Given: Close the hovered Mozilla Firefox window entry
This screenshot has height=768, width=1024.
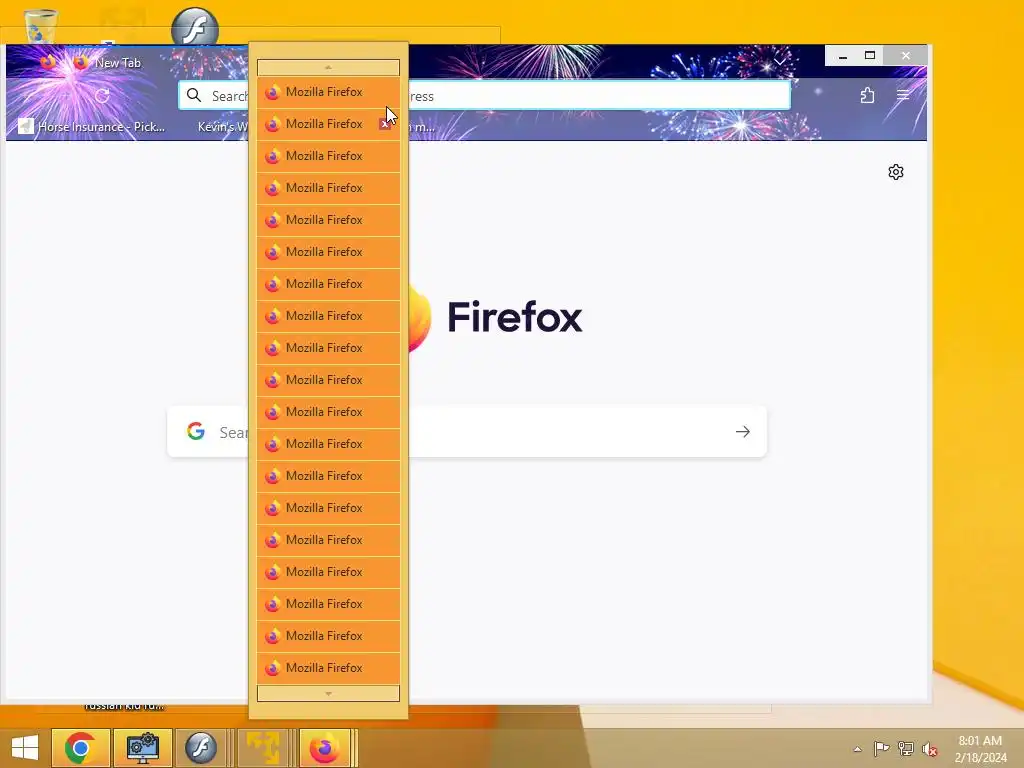Looking at the screenshot, I should pyautogui.click(x=385, y=124).
